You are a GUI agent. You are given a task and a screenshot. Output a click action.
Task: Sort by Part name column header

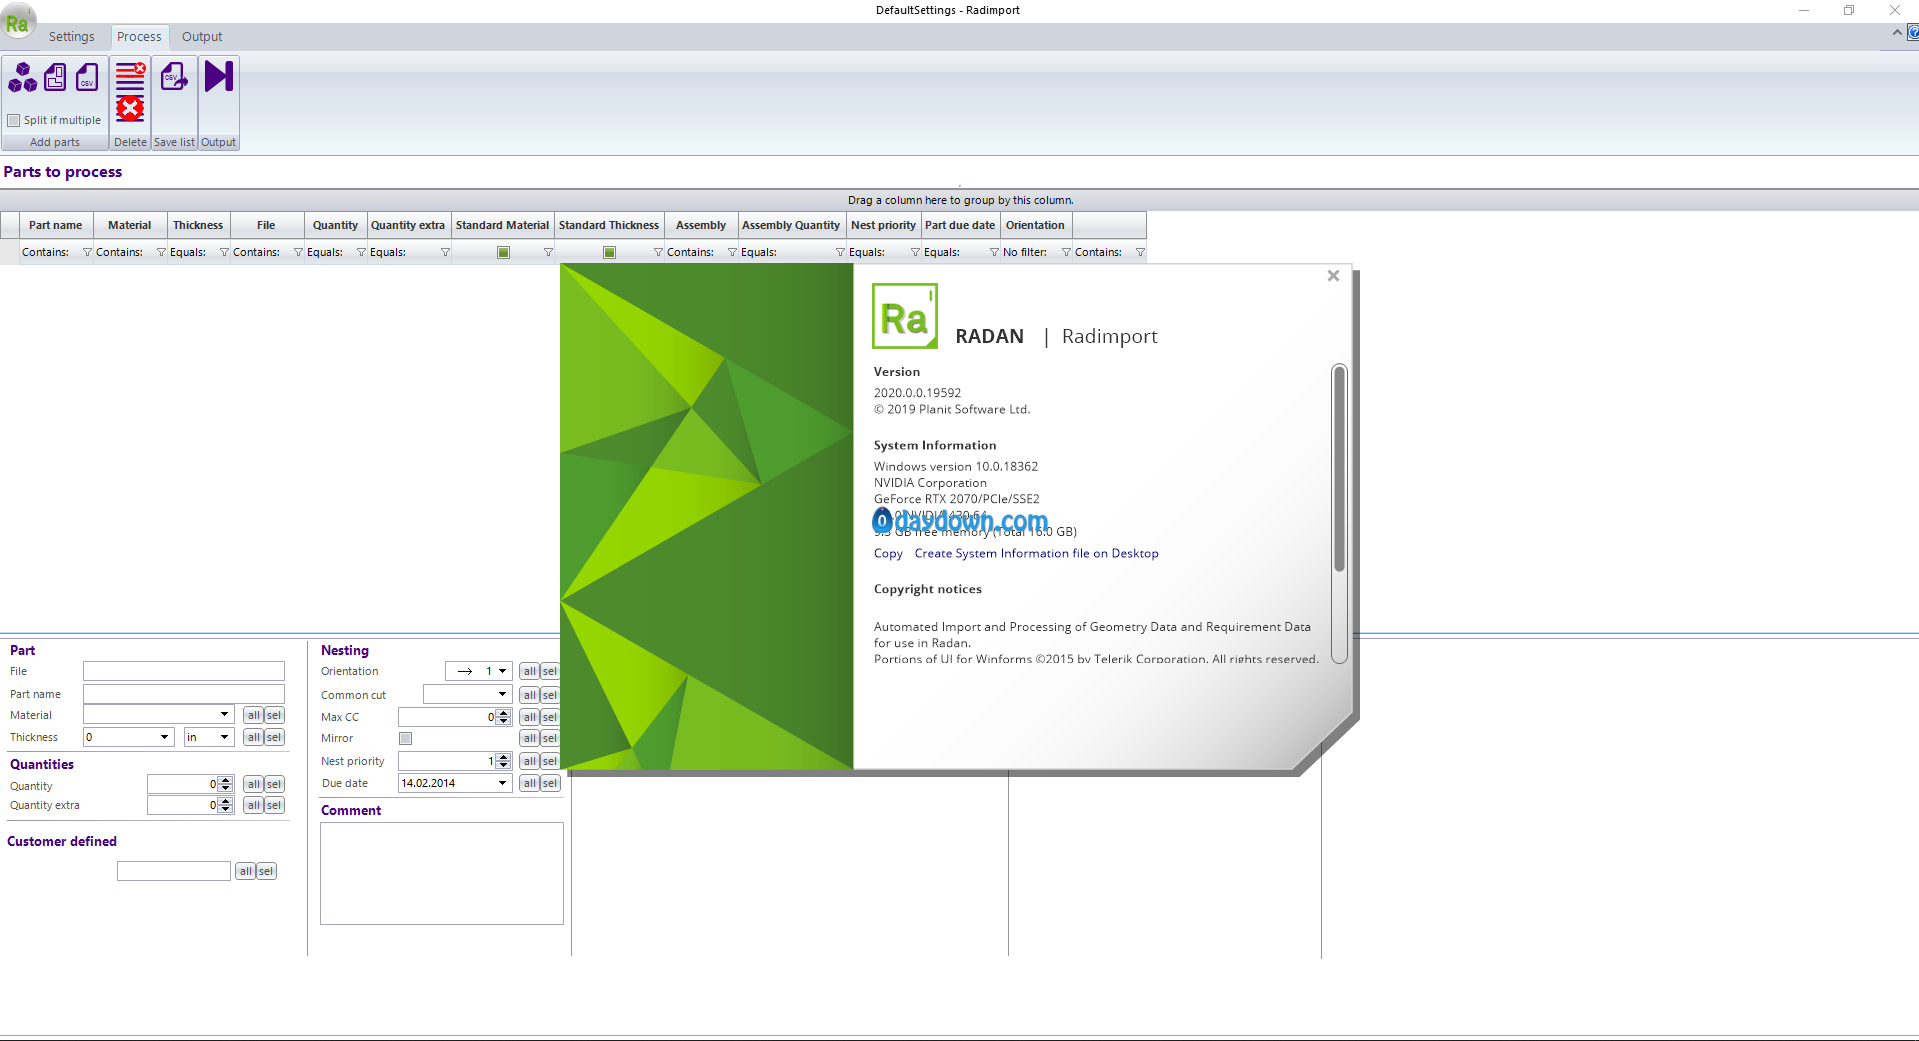[x=56, y=225]
